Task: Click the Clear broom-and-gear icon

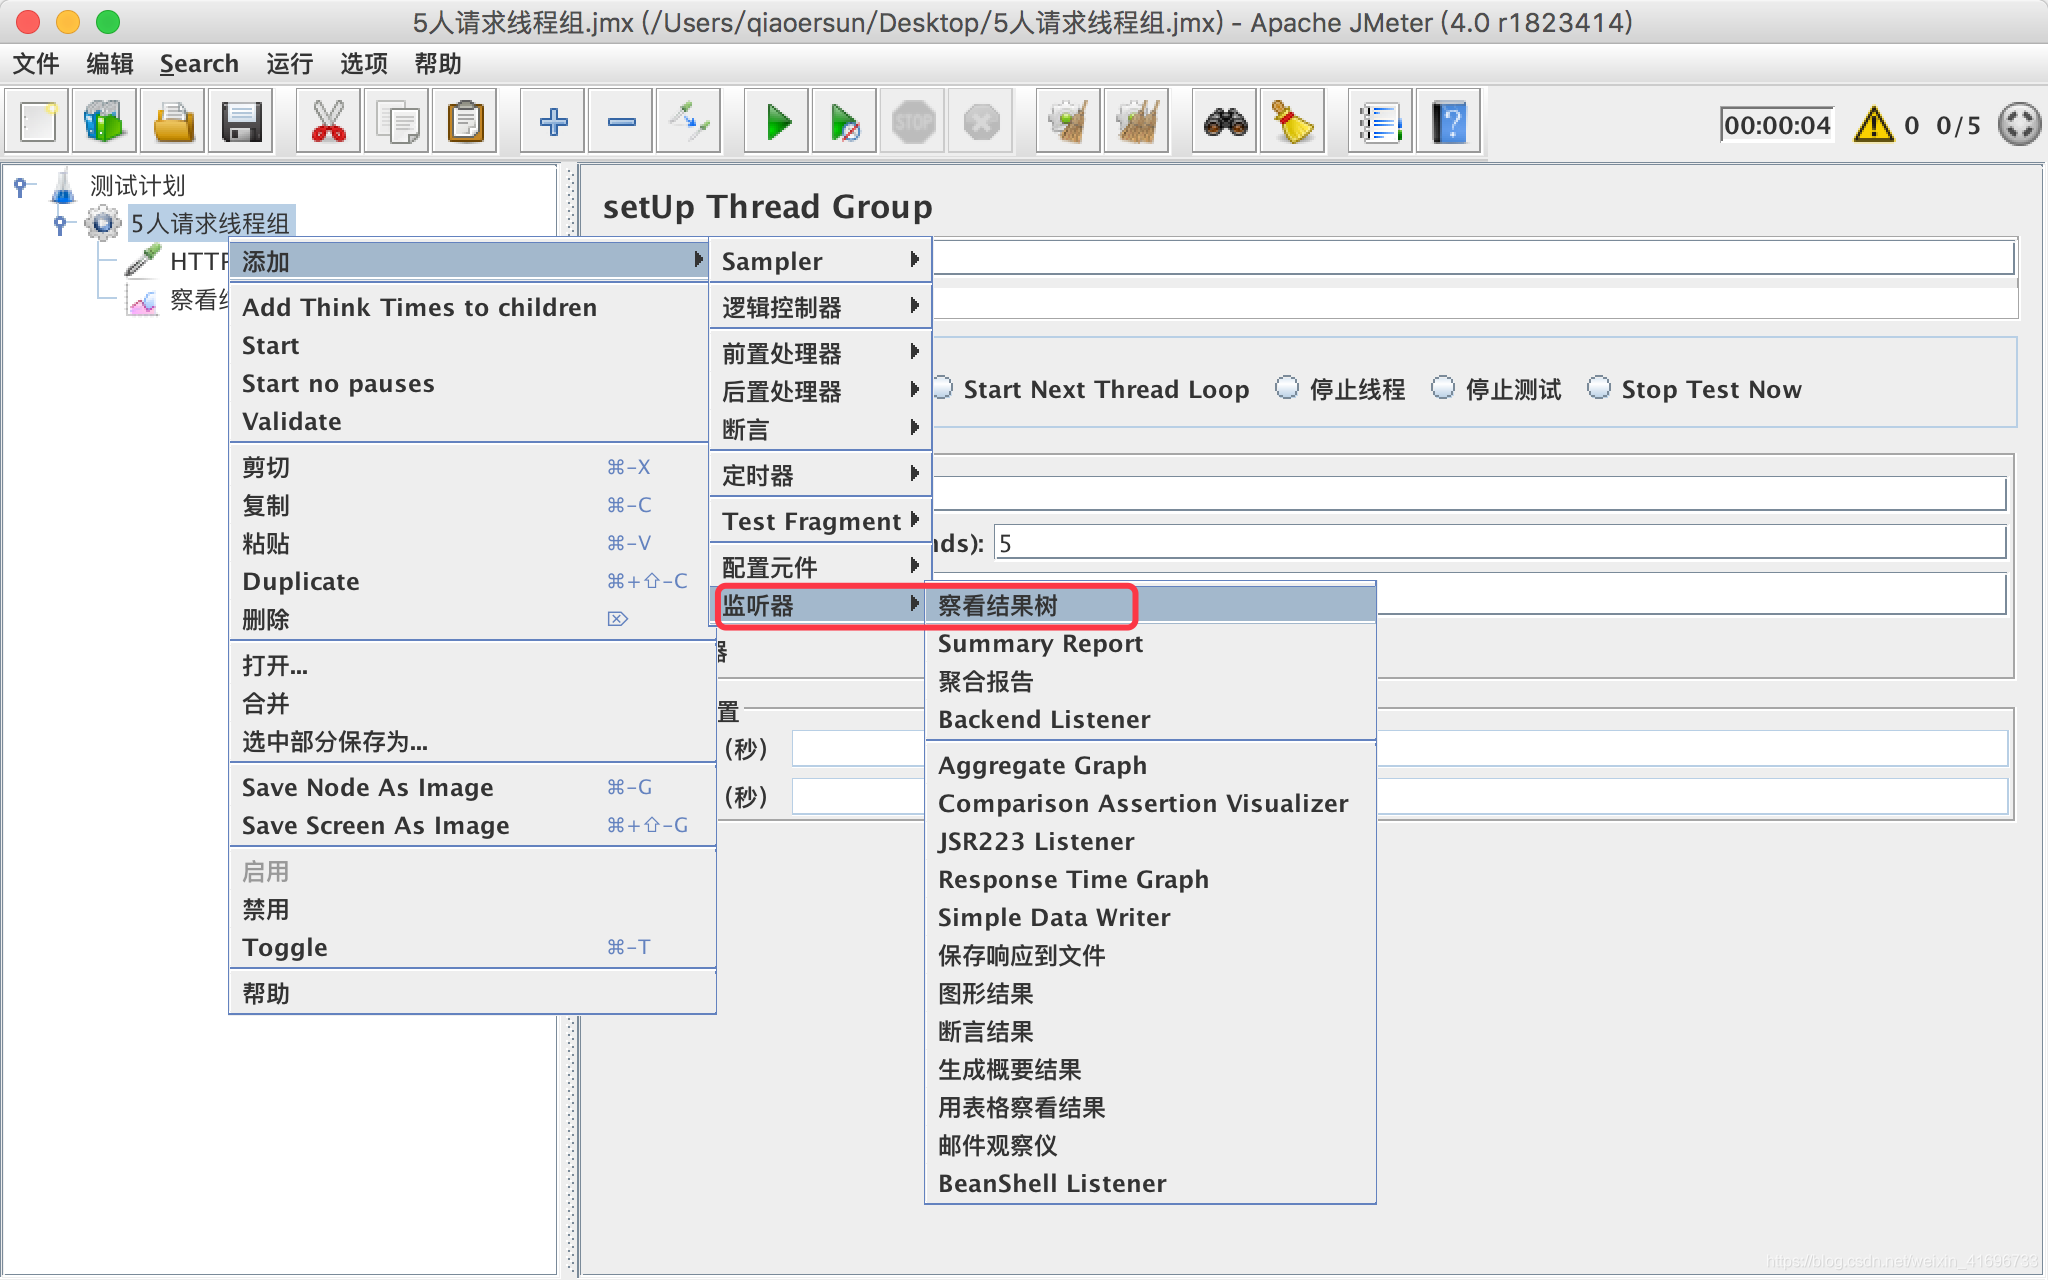Action: pos(1069,123)
